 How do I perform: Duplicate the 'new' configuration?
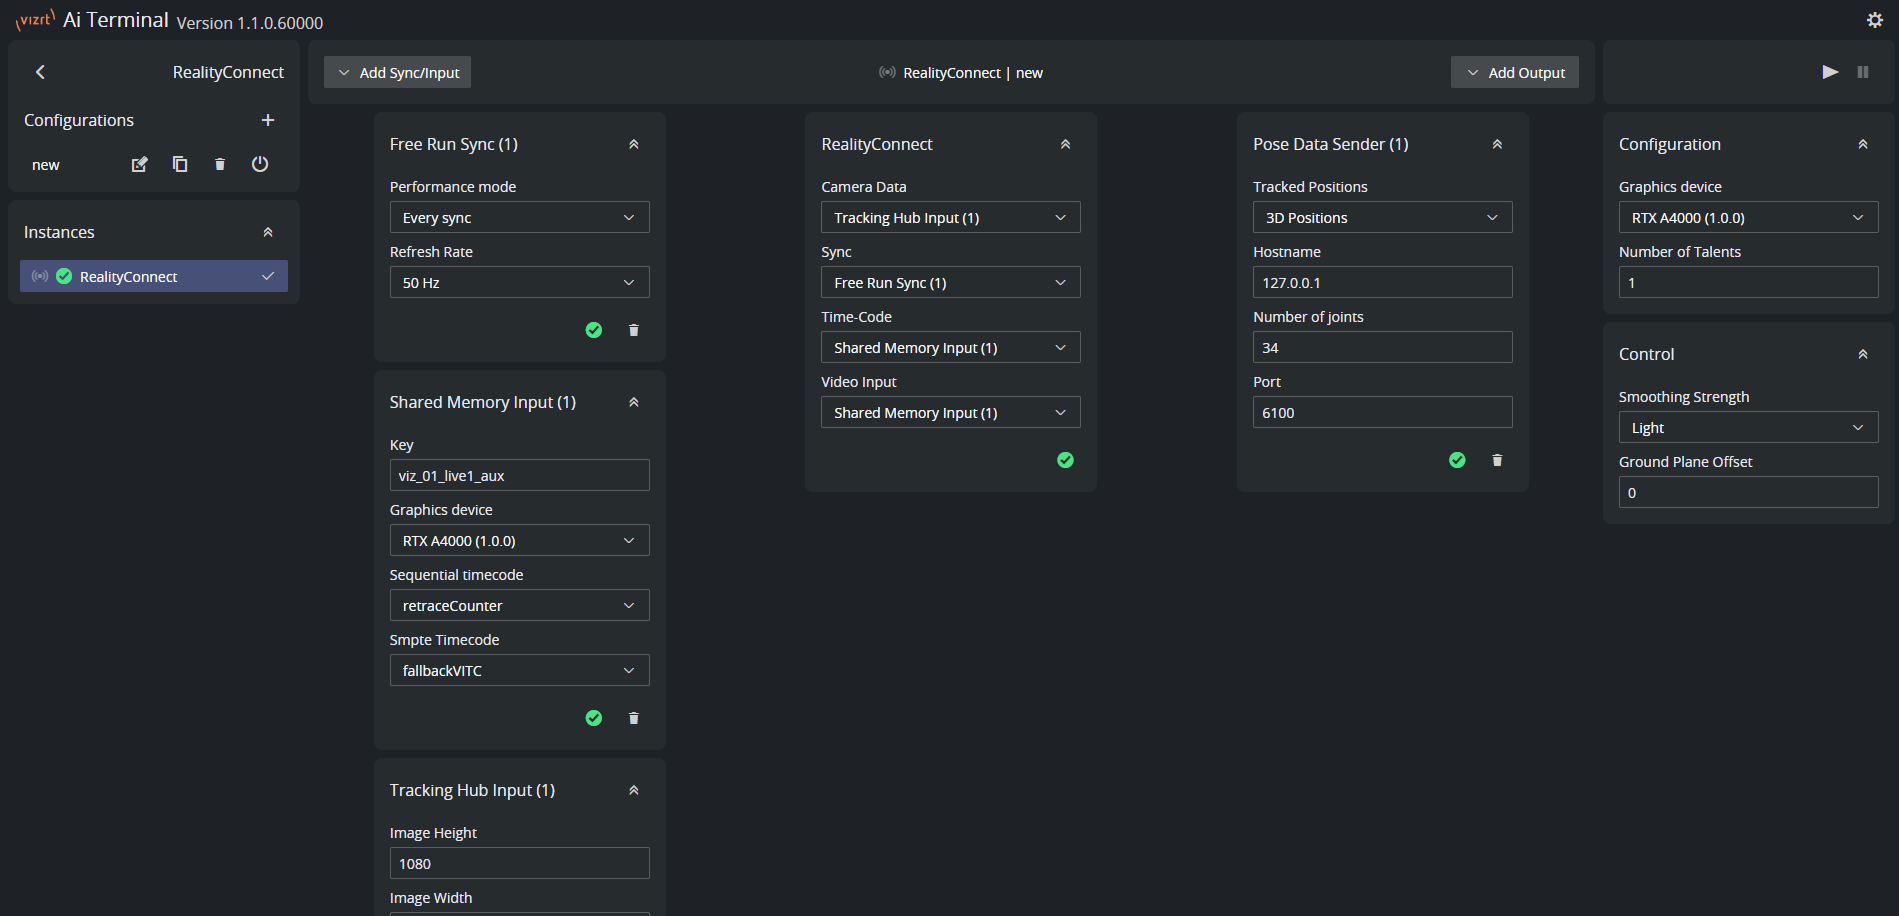pyautogui.click(x=180, y=164)
